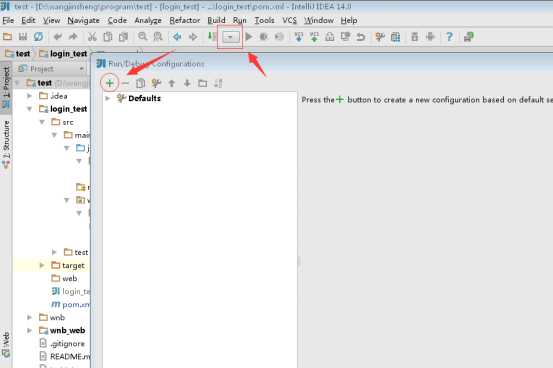Image resolution: width=553 pixels, height=368 pixels.
Task: Move configuration down arrow icon
Action: (187, 83)
